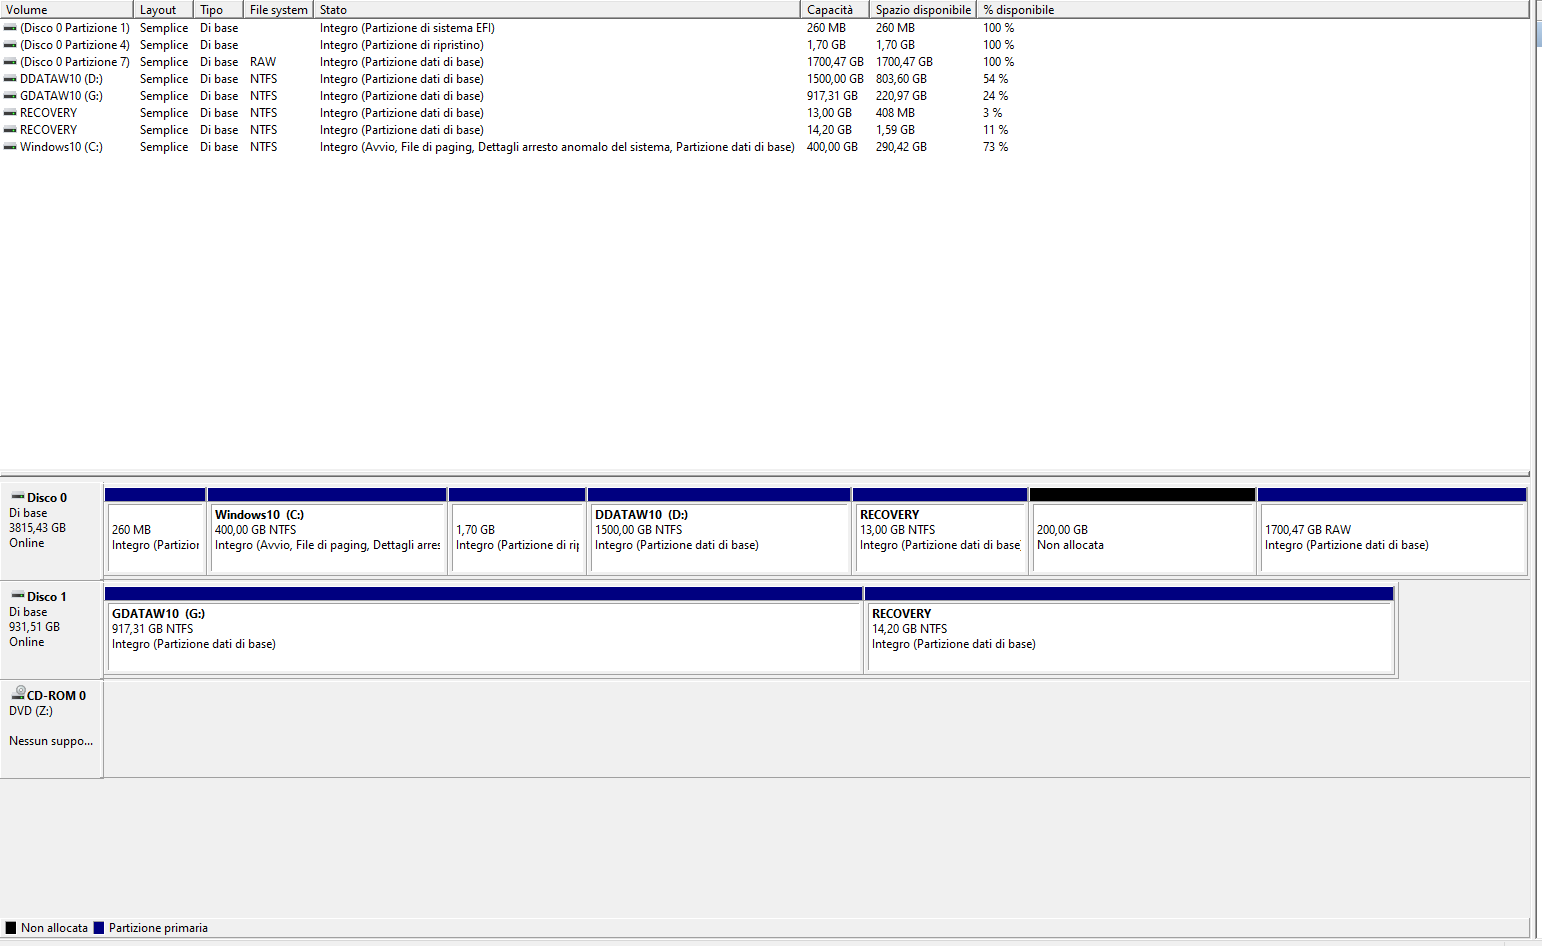Select the 1,70 GB partition block on Disco 0
Screen dimensions: 1542x946
pyautogui.click(x=517, y=531)
